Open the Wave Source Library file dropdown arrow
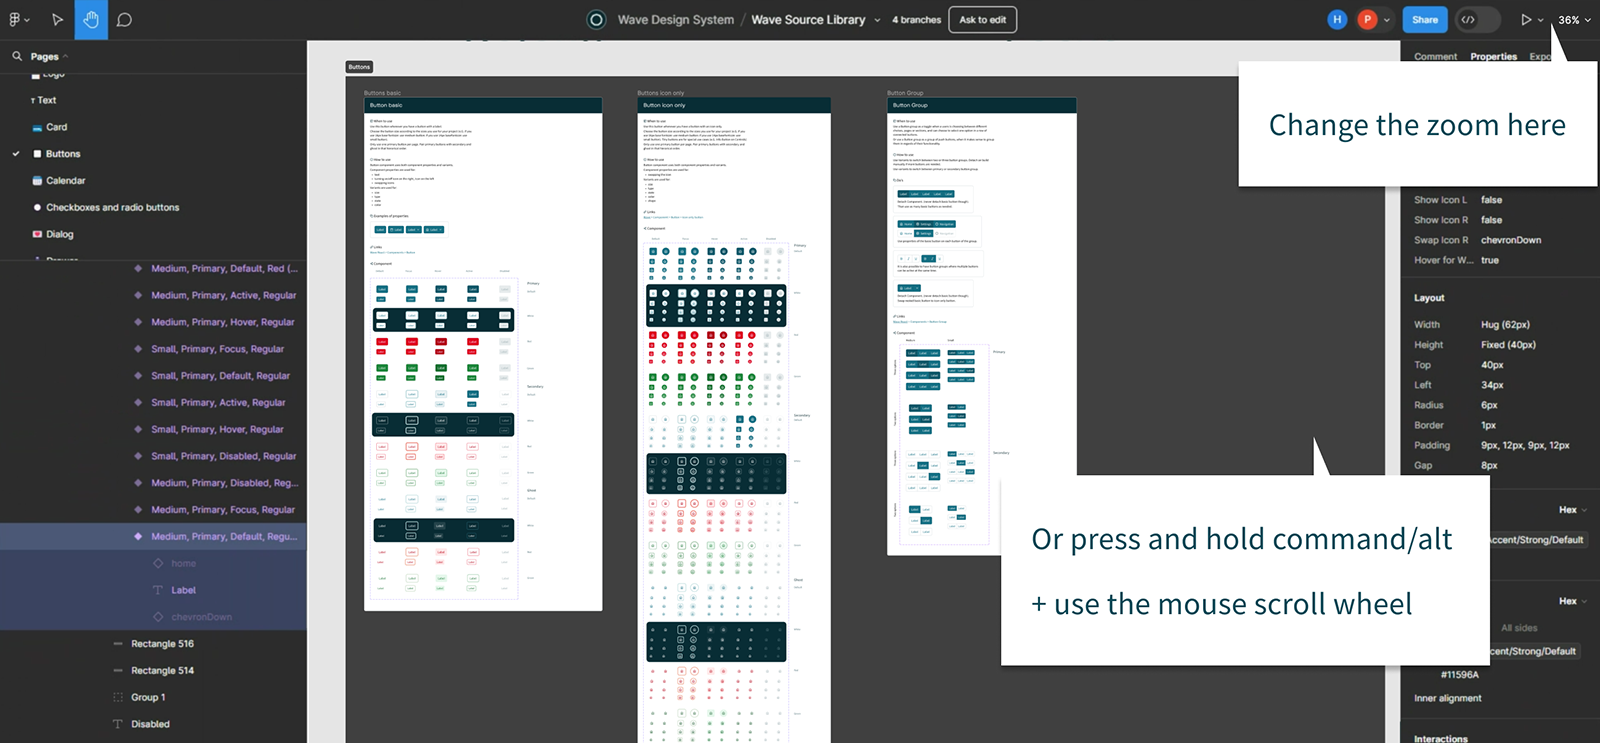This screenshot has width=1600, height=743. (x=877, y=20)
